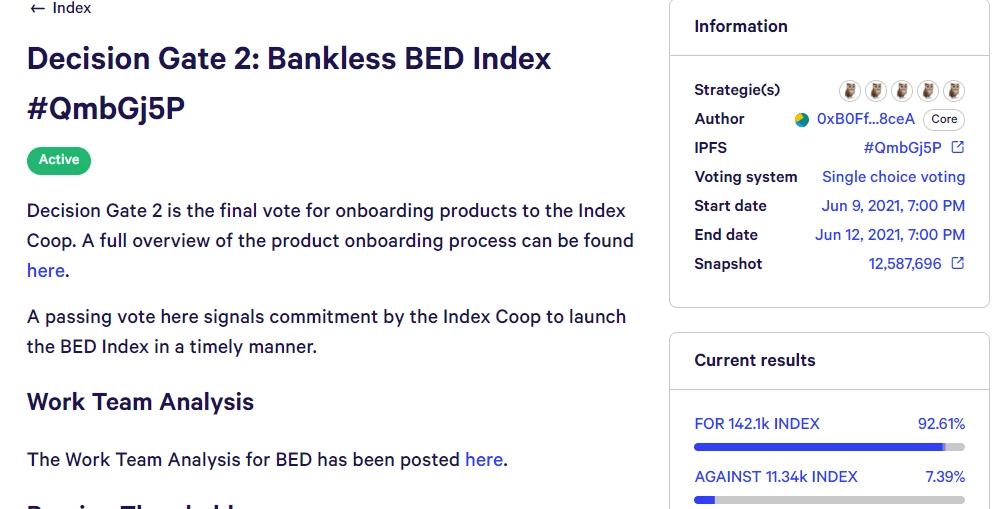1000x509 pixels.
Task: Open the fourth strategy avatar icon
Action: [928, 91]
